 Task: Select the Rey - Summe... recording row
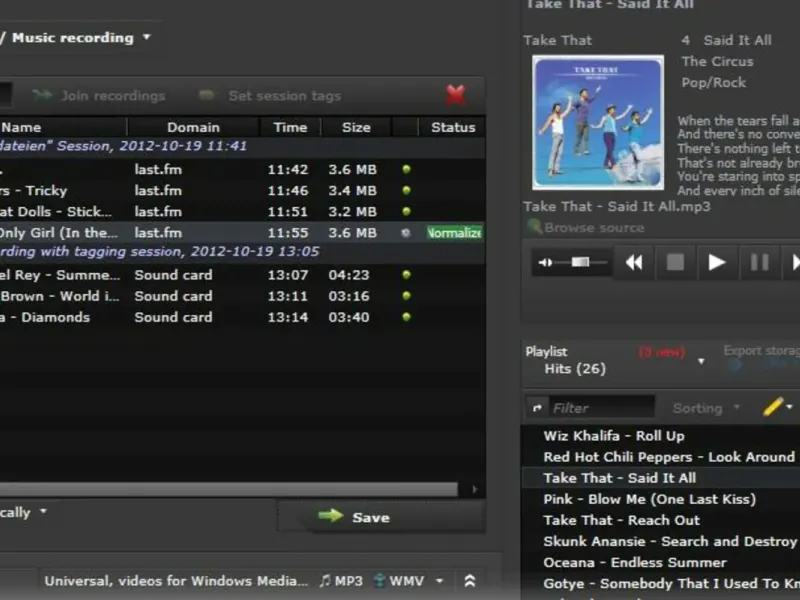pyautogui.click(x=242, y=275)
